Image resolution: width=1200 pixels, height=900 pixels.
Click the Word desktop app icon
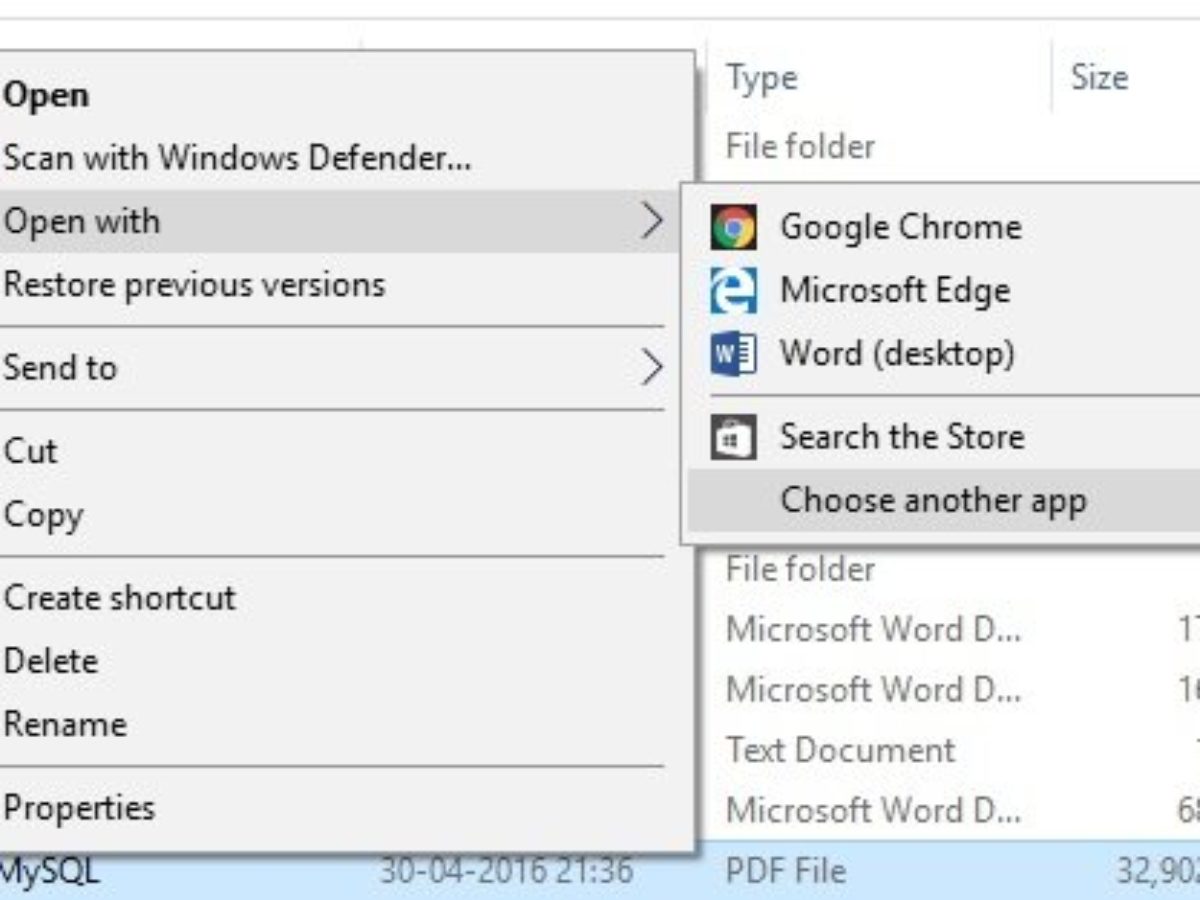[733, 354]
